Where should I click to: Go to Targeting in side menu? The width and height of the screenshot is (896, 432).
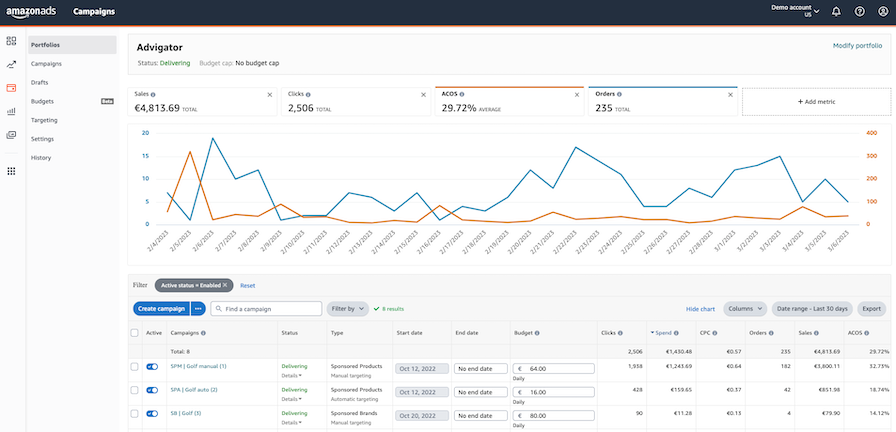click(44, 120)
